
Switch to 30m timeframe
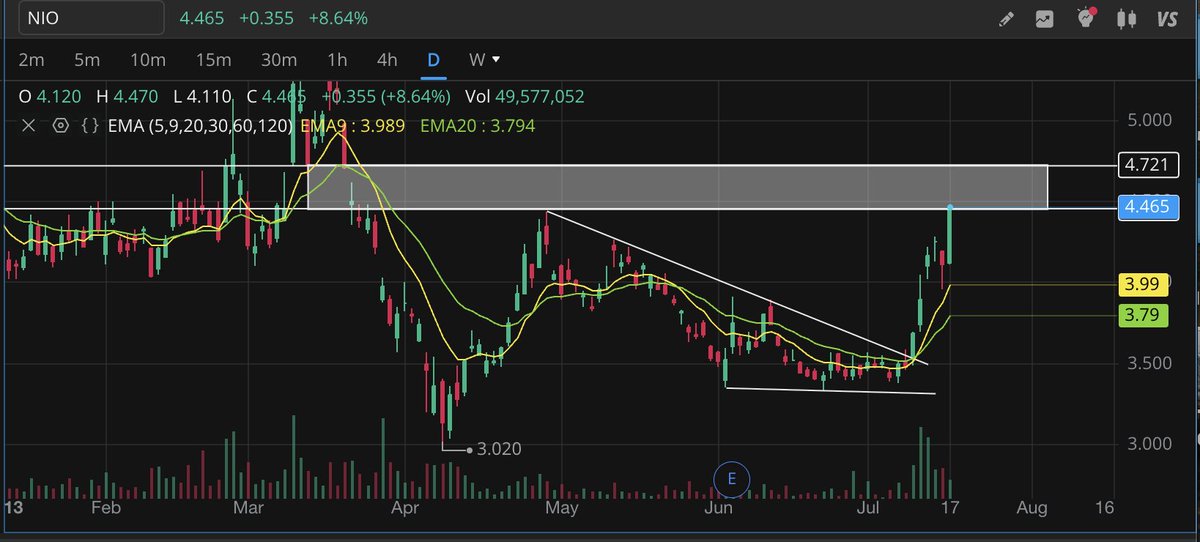tap(278, 60)
